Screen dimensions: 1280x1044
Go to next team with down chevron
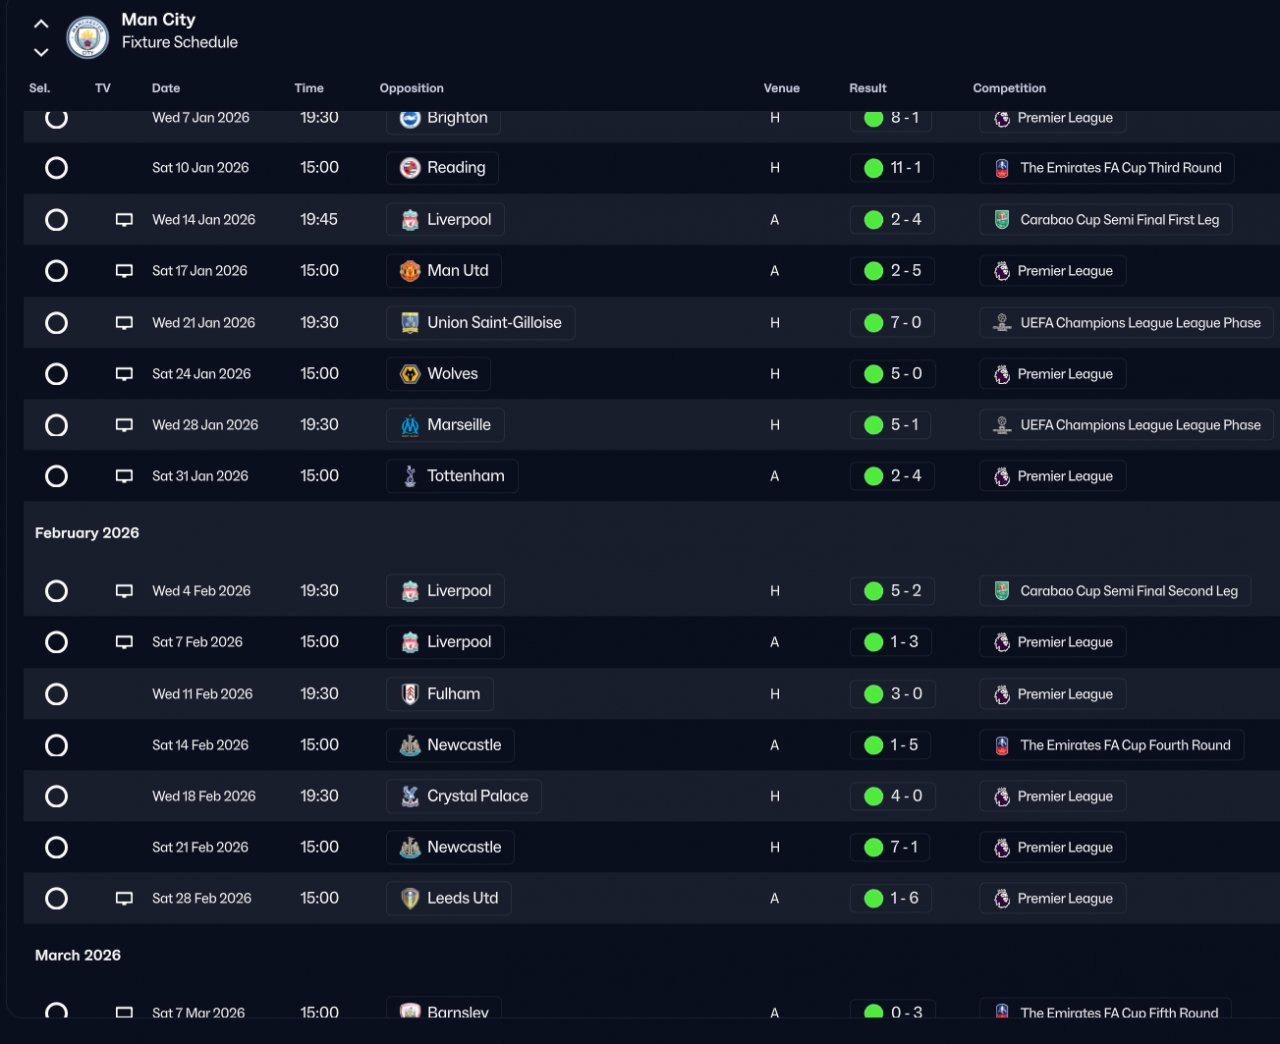tap(41, 52)
